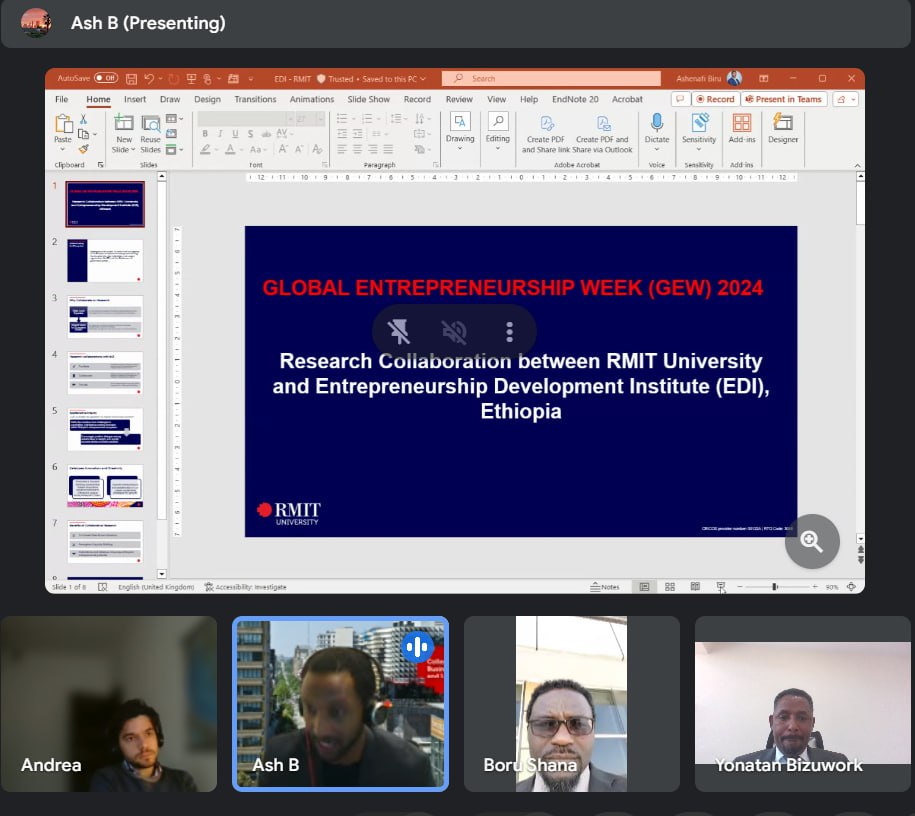915x816 pixels.
Task: Click the Ash B participant video tile
Action: click(x=340, y=704)
